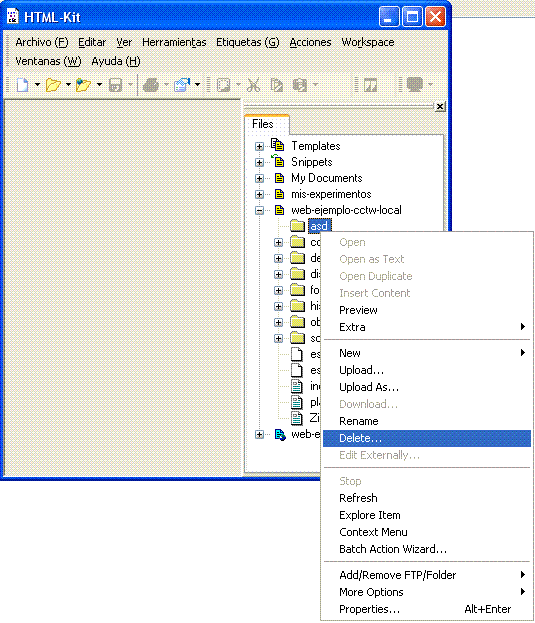The width and height of the screenshot is (535, 623).
Task: Click the Cut scissors icon
Action: (253, 85)
